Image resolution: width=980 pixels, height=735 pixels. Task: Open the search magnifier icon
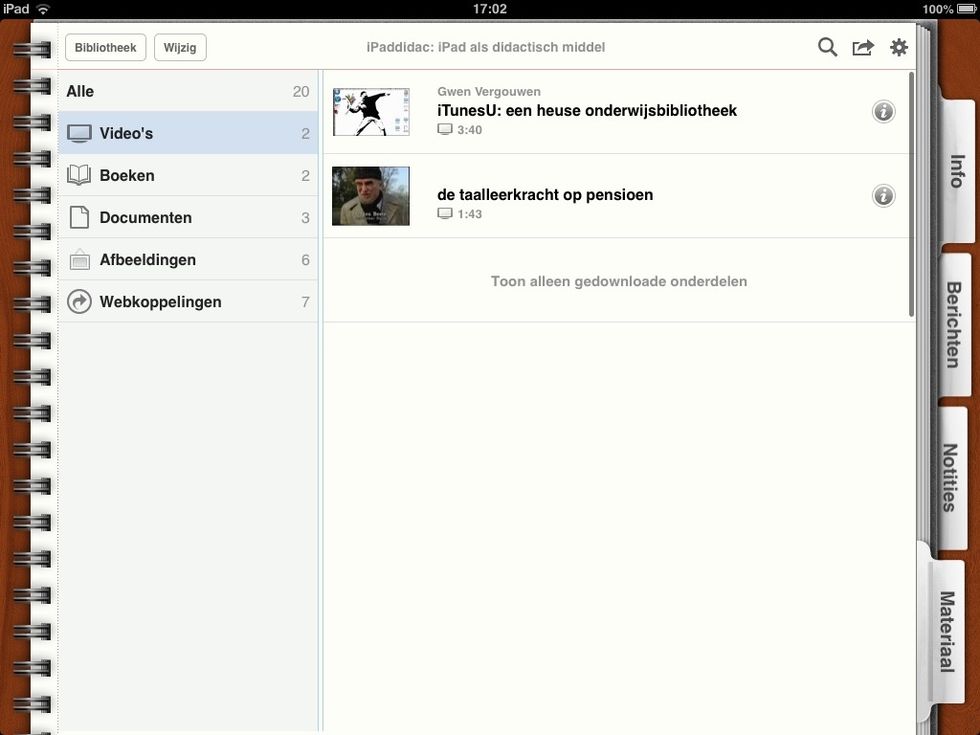tap(827, 47)
